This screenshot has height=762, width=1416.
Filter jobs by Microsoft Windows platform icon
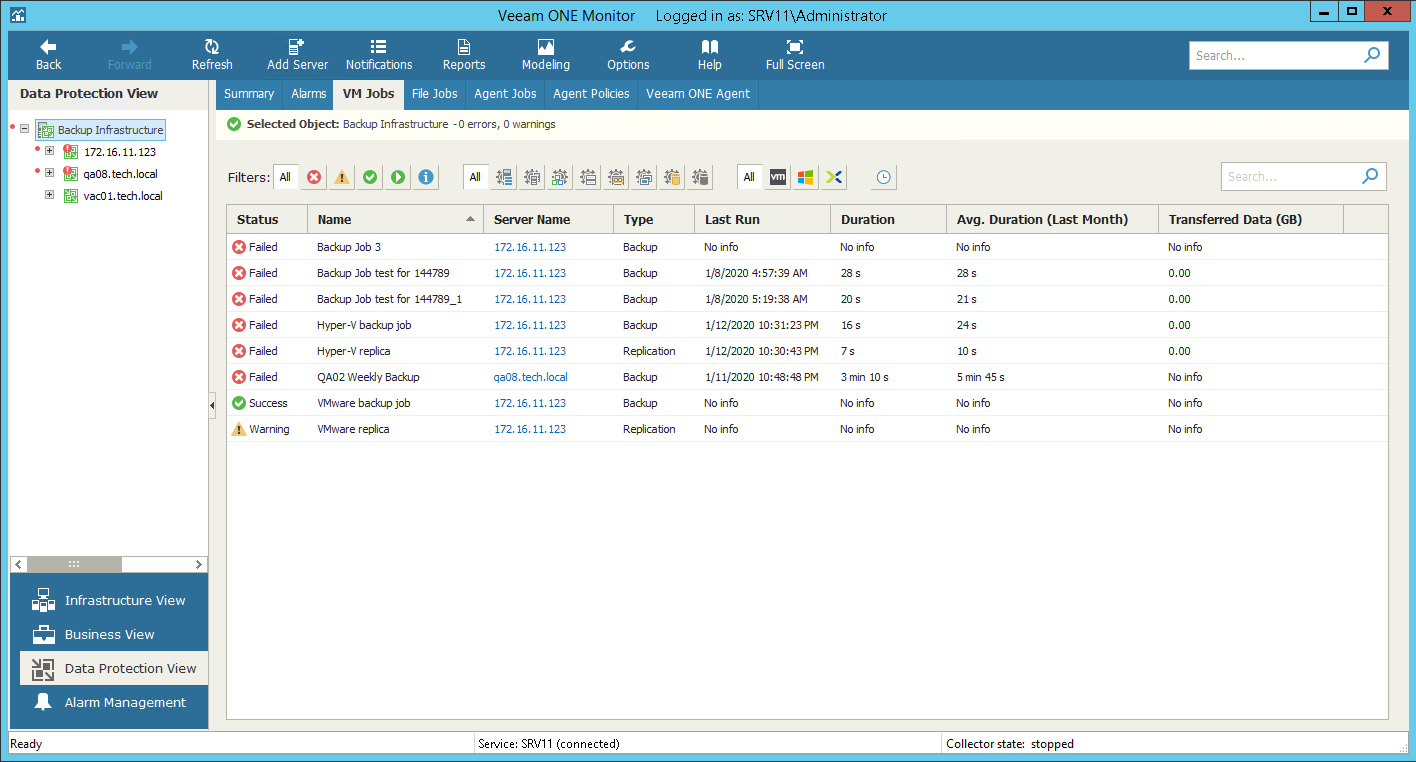pyautogui.click(x=805, y=177)
